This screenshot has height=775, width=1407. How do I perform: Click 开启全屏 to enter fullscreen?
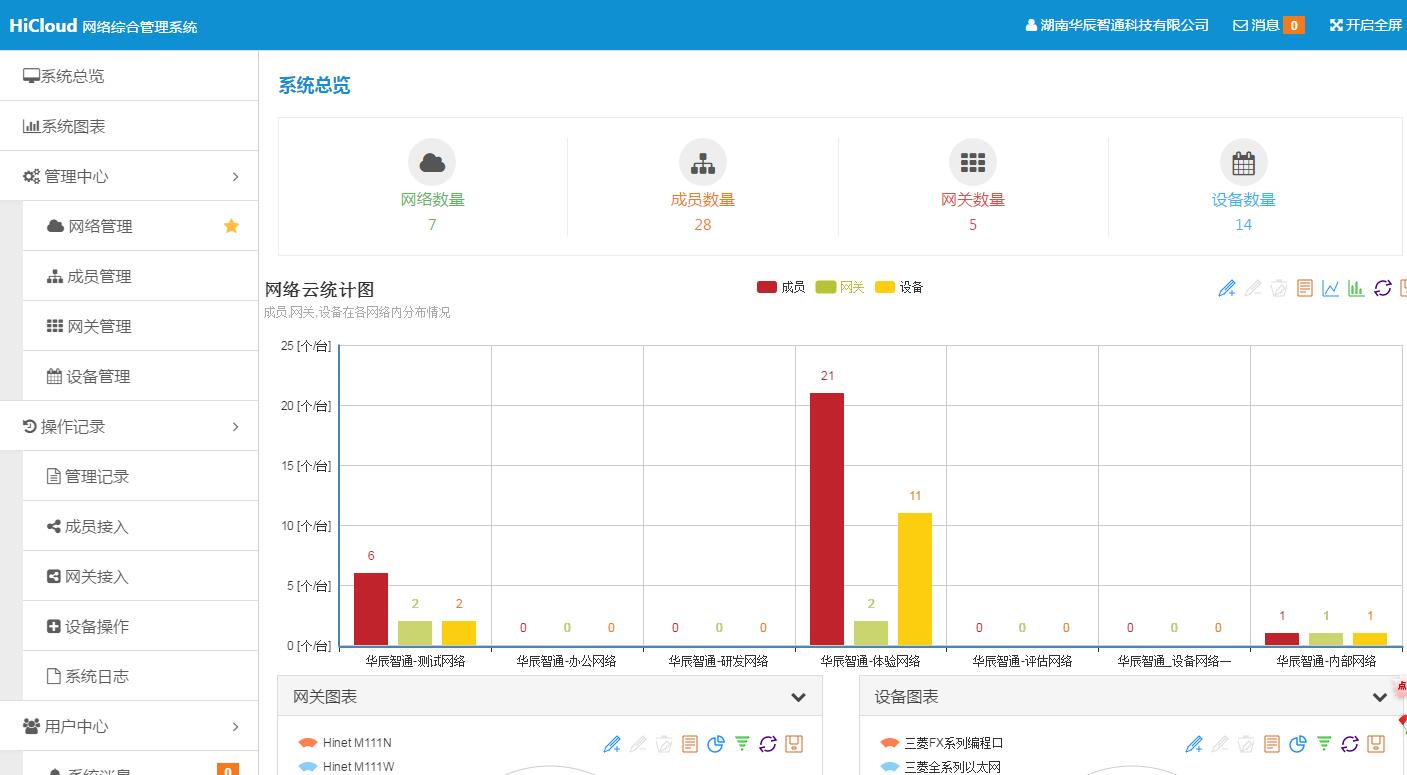point(1365,25)
